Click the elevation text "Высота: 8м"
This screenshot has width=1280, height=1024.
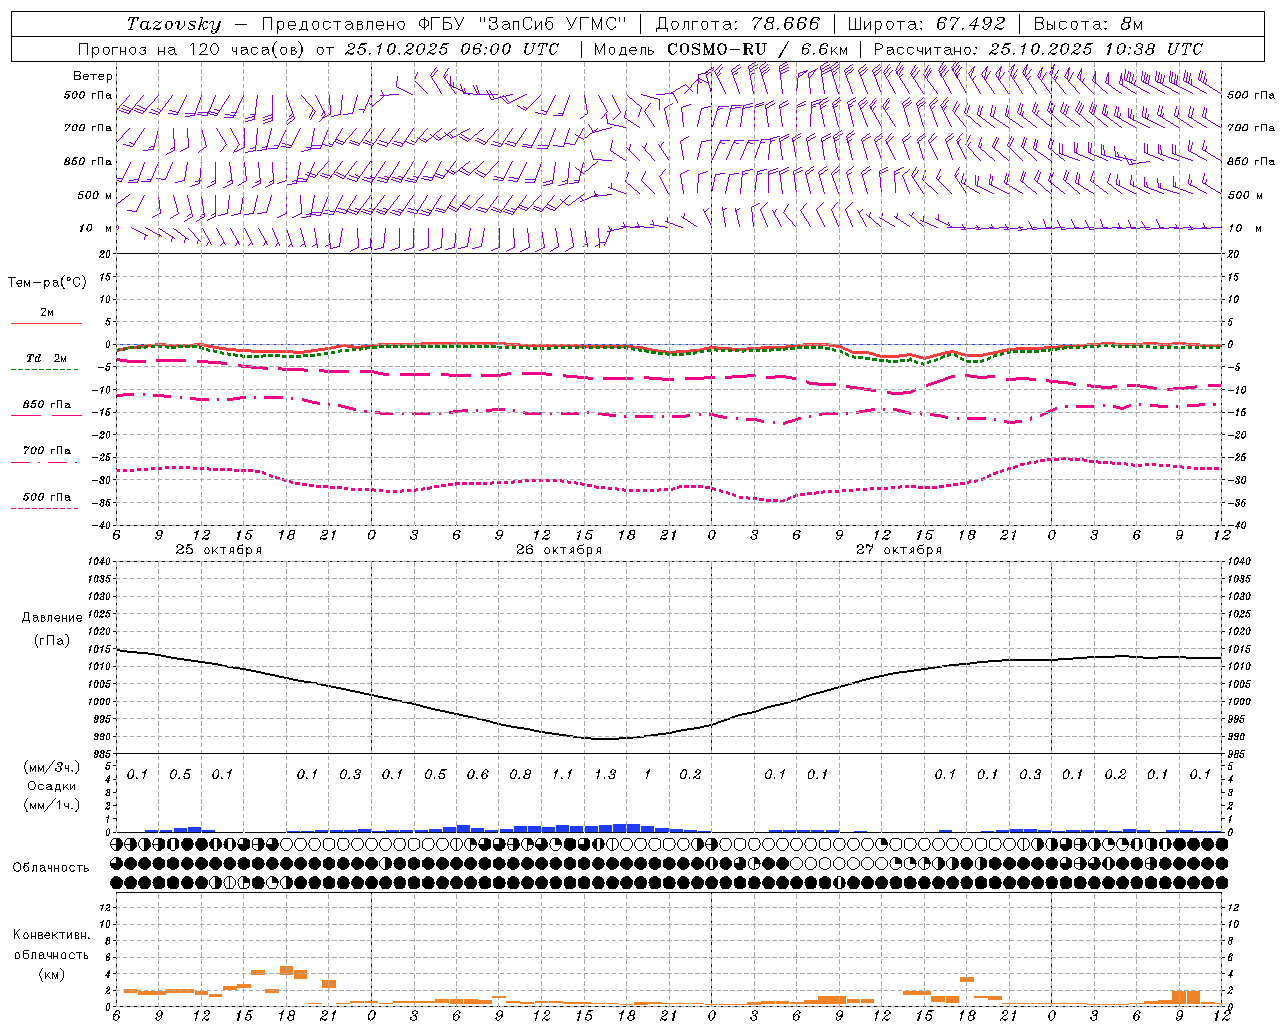(1088, 24)
